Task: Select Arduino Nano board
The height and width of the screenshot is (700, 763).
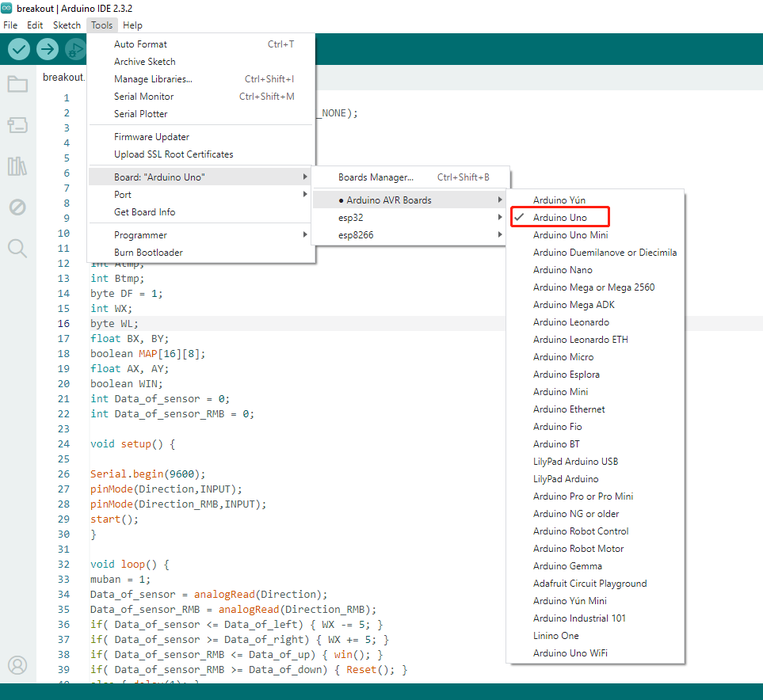Action: click(x=595, y=270)
